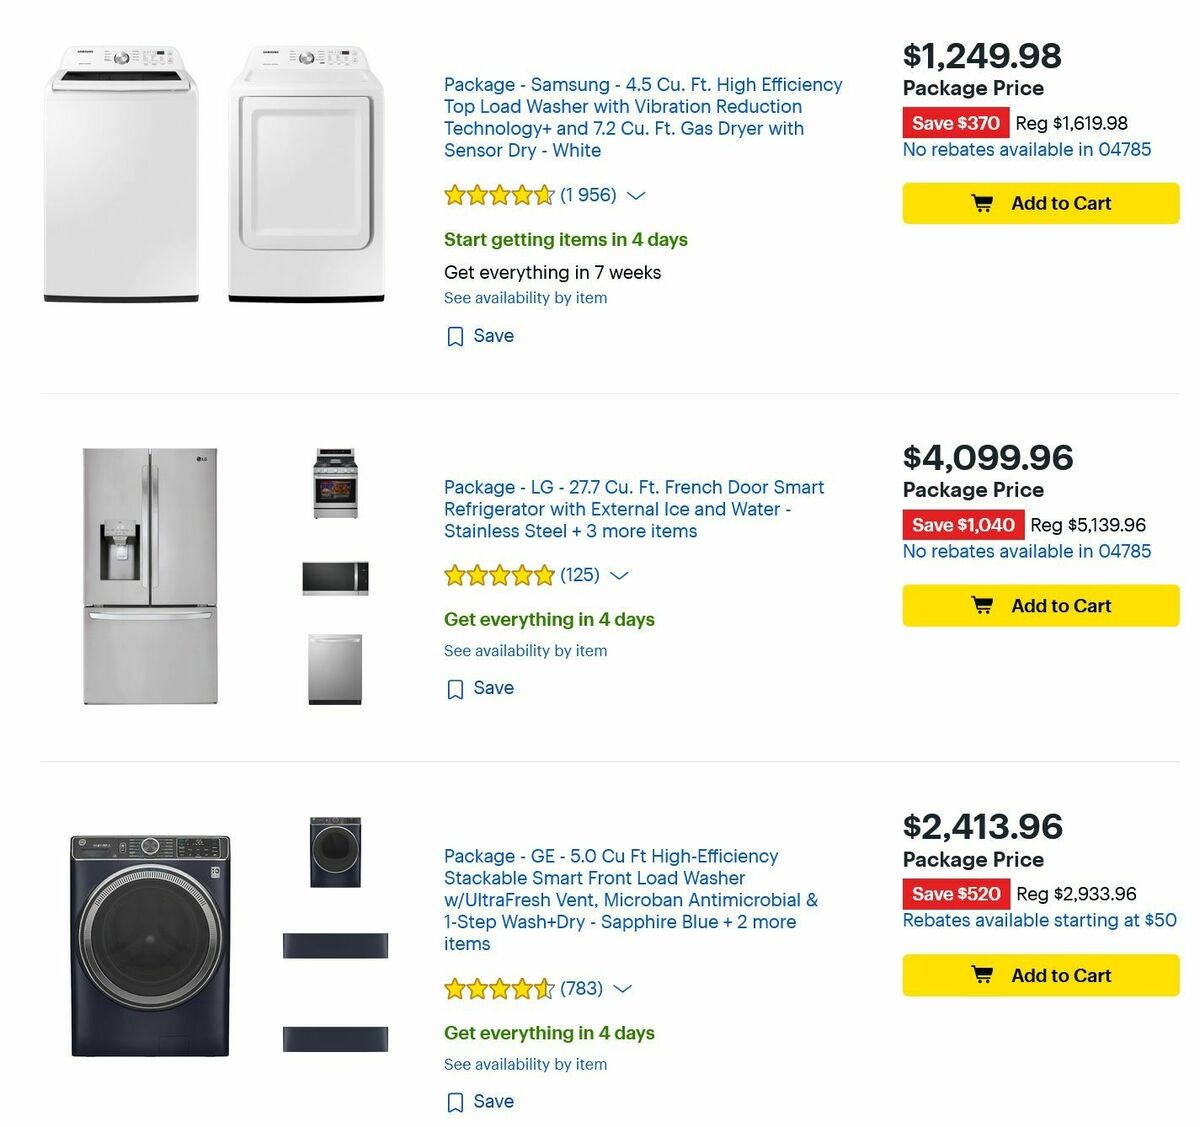This screenshot has width=1200, height=1127.
Task: Click See availability by item under the LG package
Action: (525, 650)
